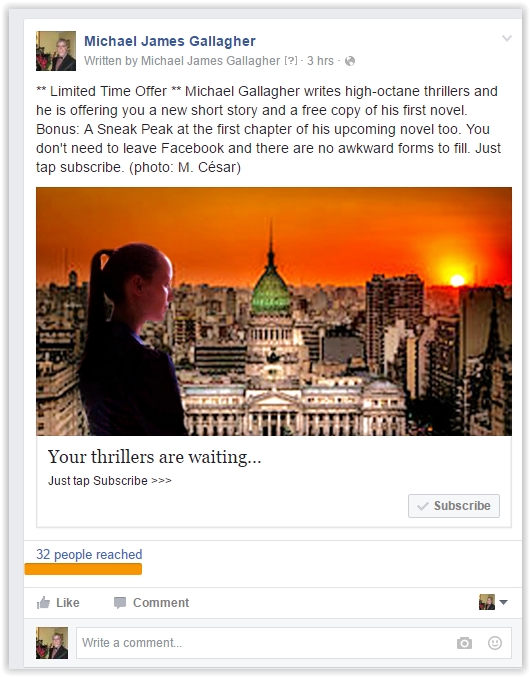Click commenter avatar beside comment box

52,643
